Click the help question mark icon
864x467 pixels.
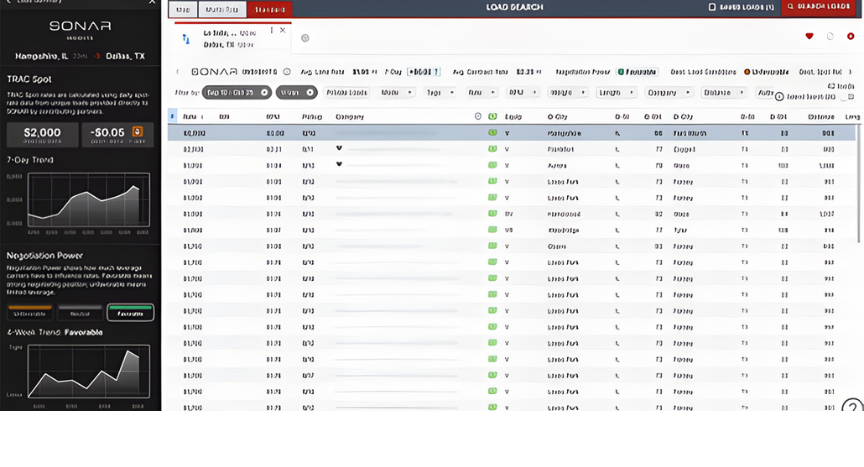[852, 407]
